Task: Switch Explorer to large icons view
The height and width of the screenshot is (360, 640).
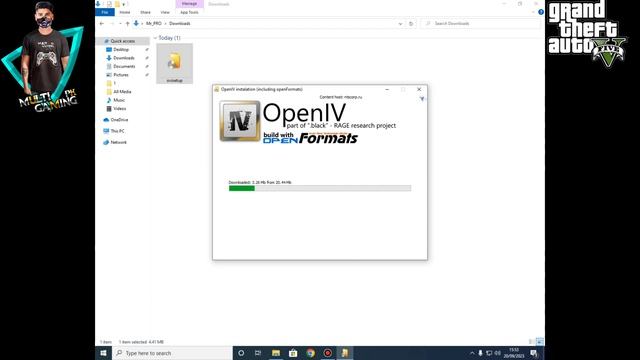Action: click(540, 342)
